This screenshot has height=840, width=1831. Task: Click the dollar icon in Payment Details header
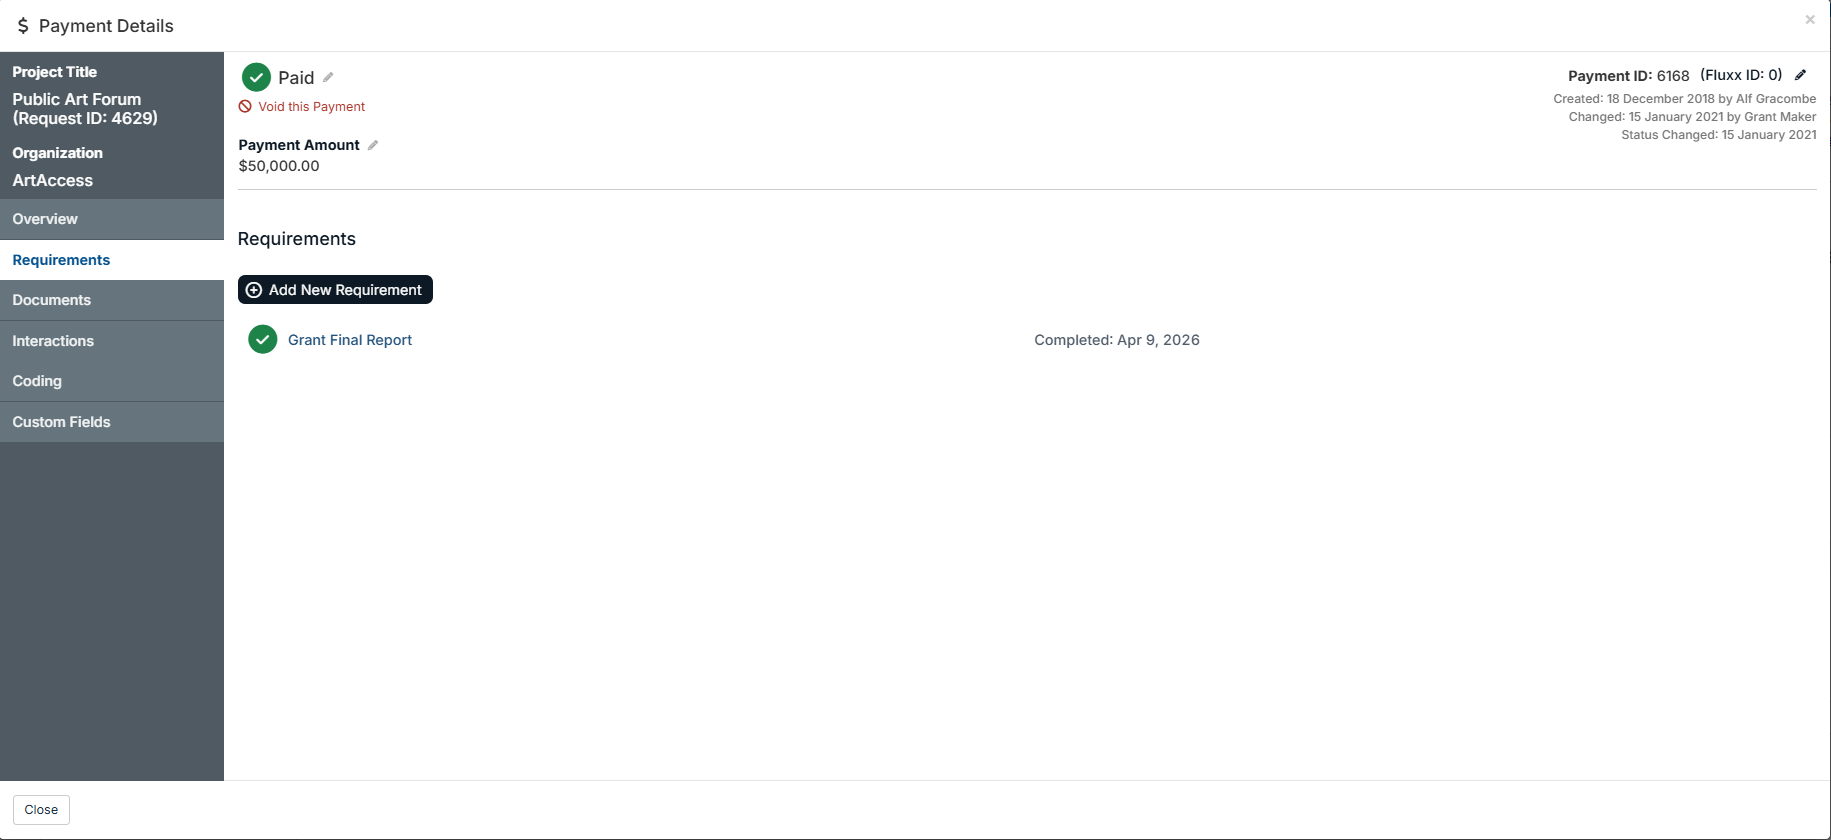point(23,26)
